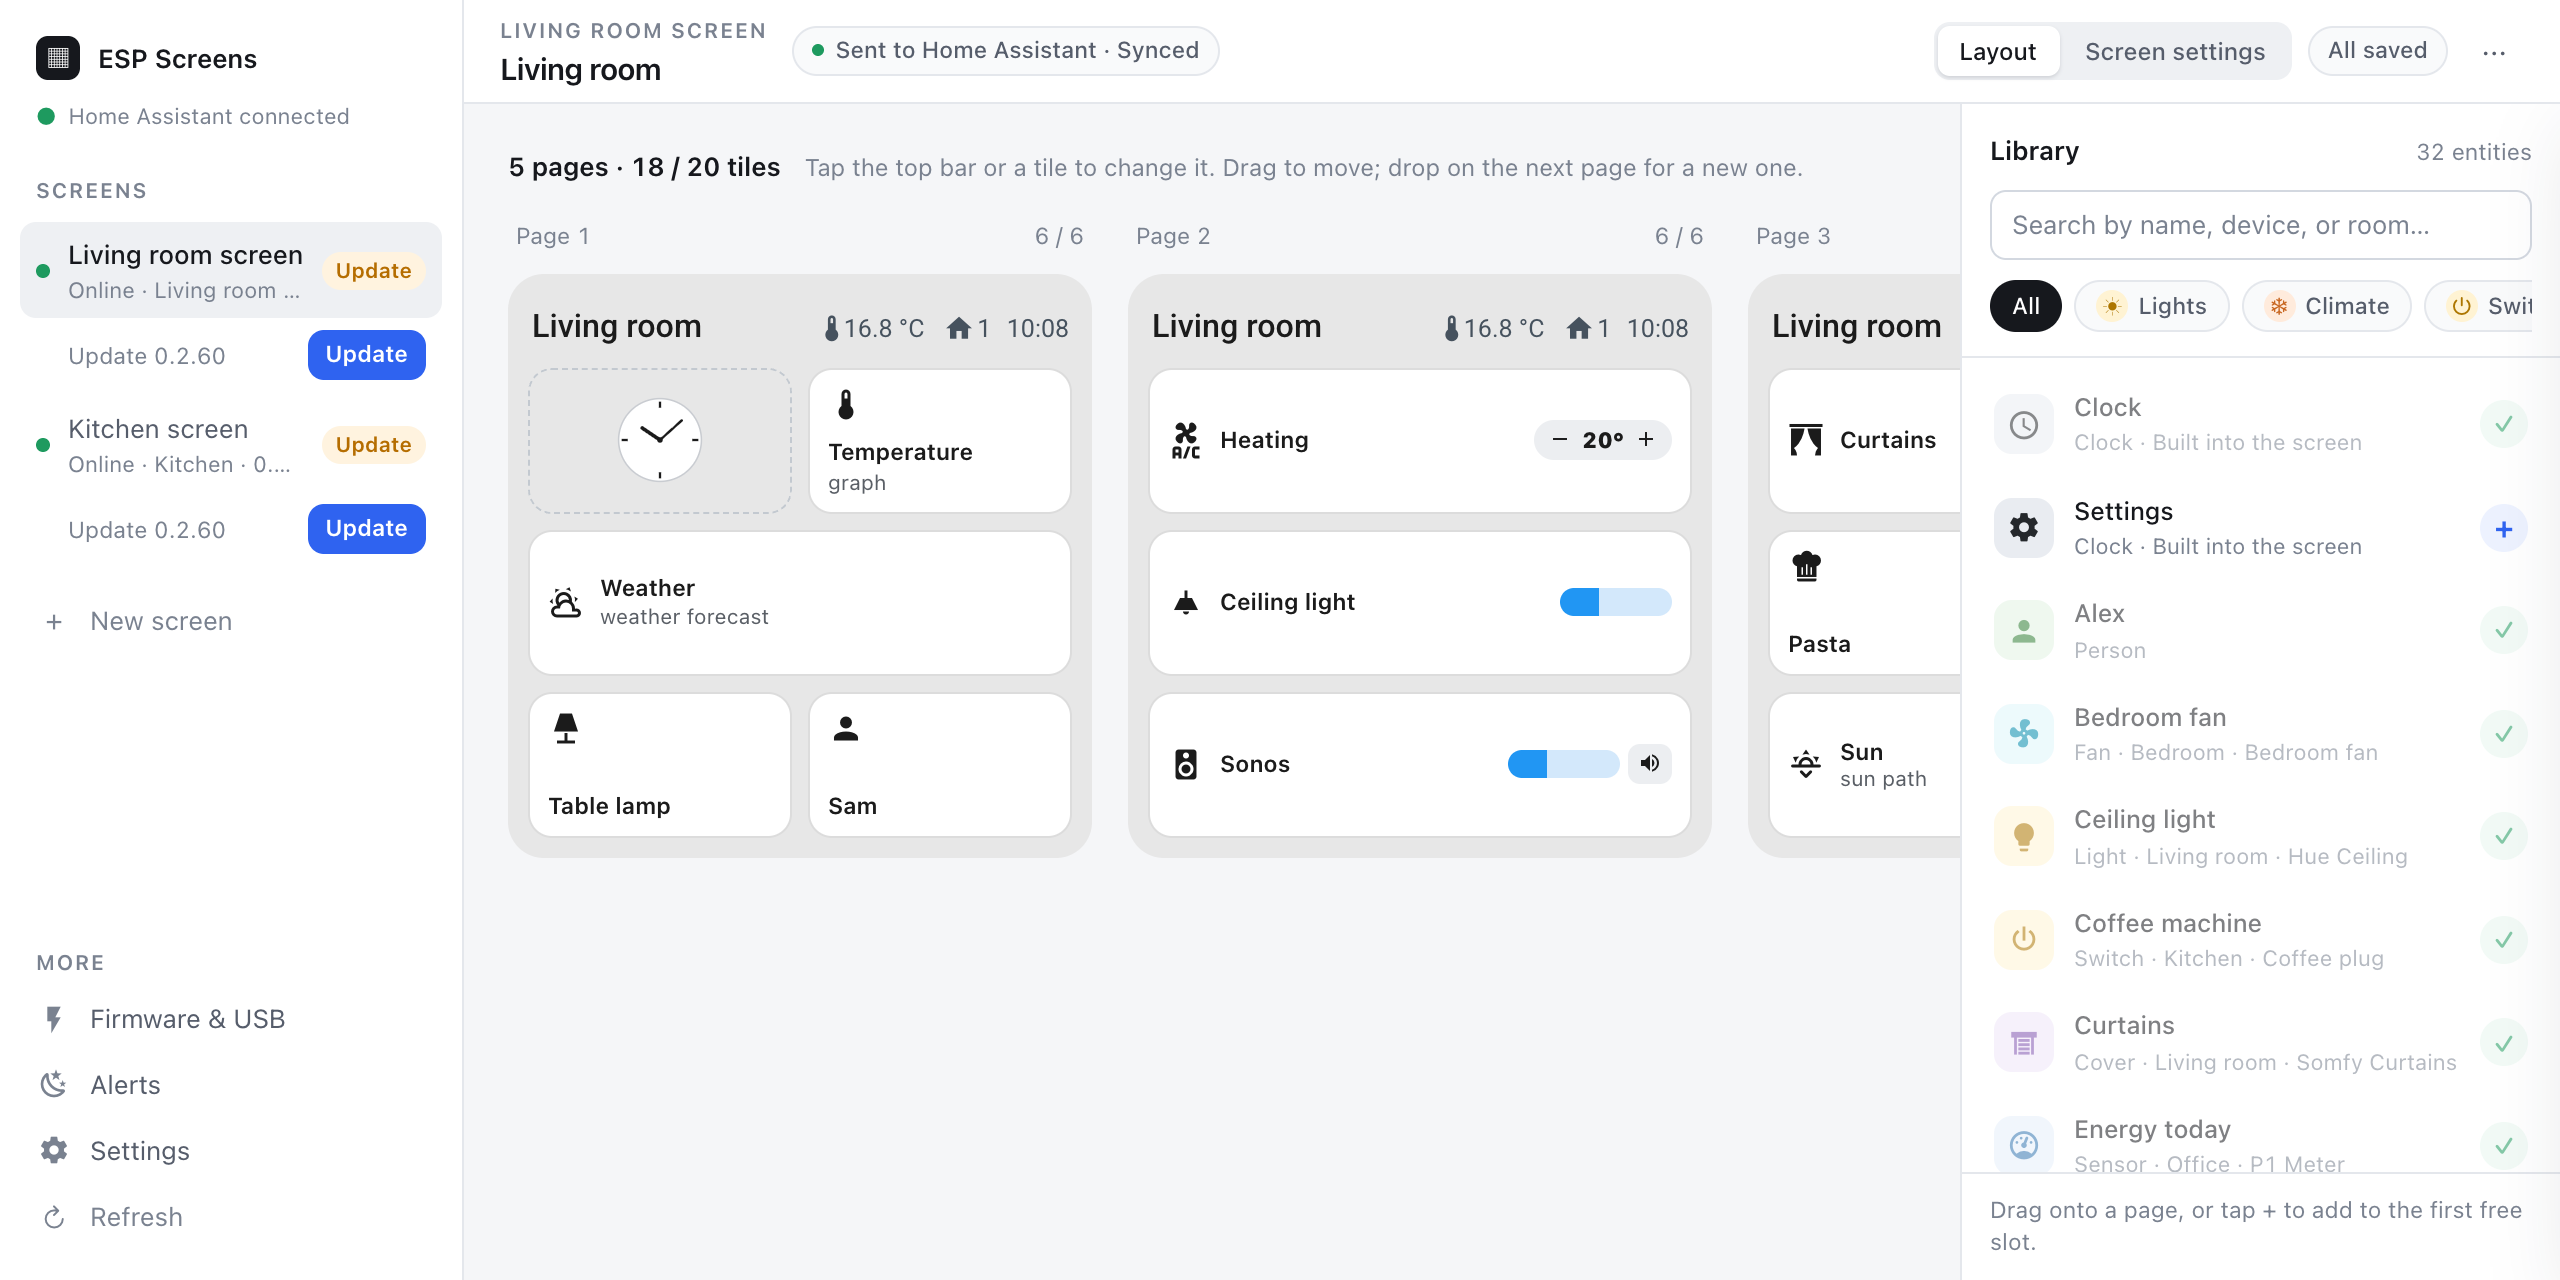Click the orange Update badge on Kitchen screen
The width and height of the screenshot is (2560, 1280).
click(374, 445)
